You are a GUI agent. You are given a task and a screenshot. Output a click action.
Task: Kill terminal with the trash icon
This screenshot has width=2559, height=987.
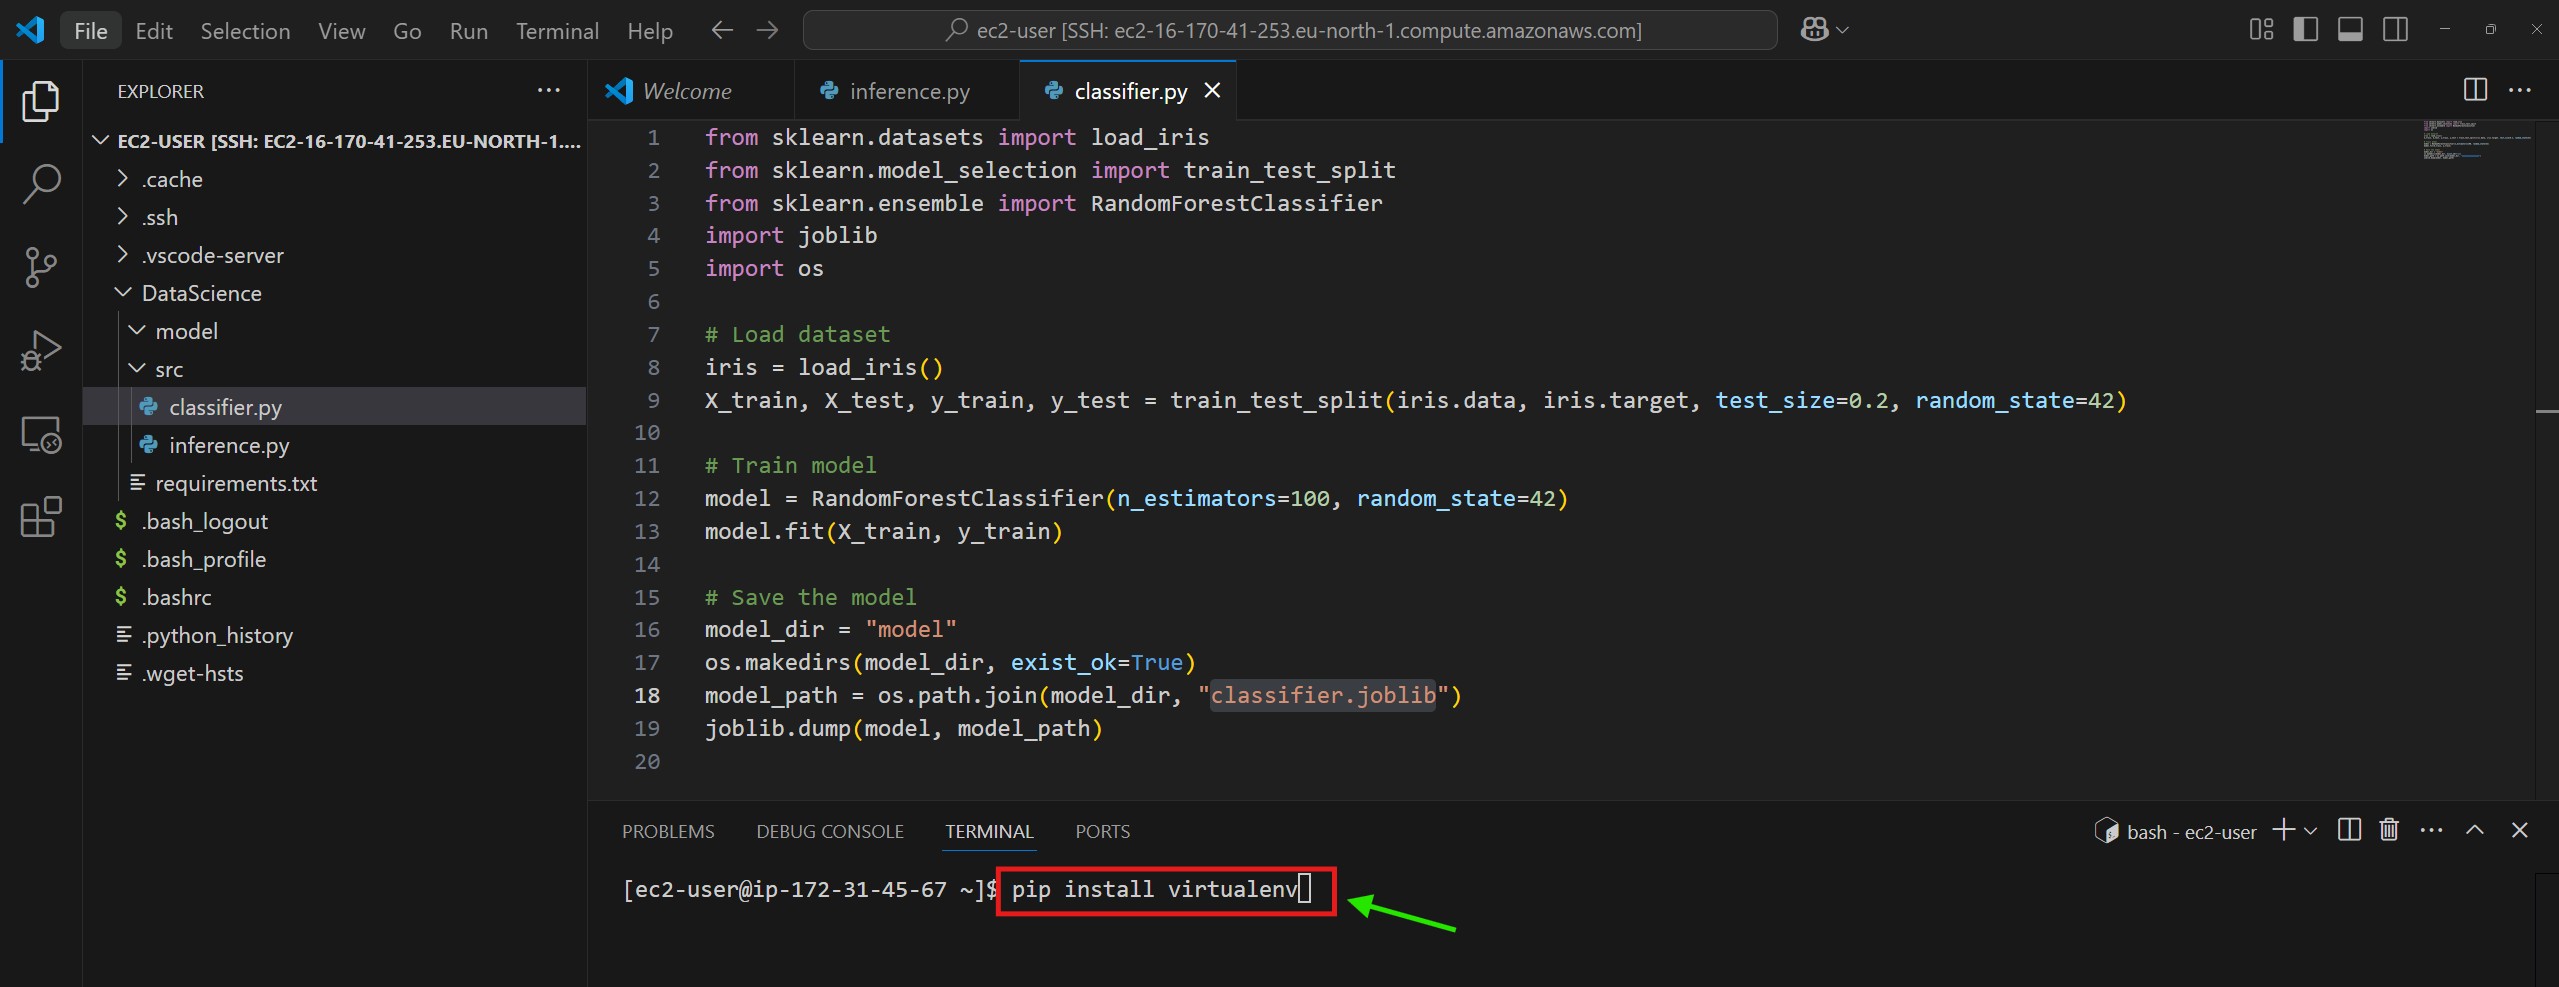pyautogui.click(x=2389, y=830)
